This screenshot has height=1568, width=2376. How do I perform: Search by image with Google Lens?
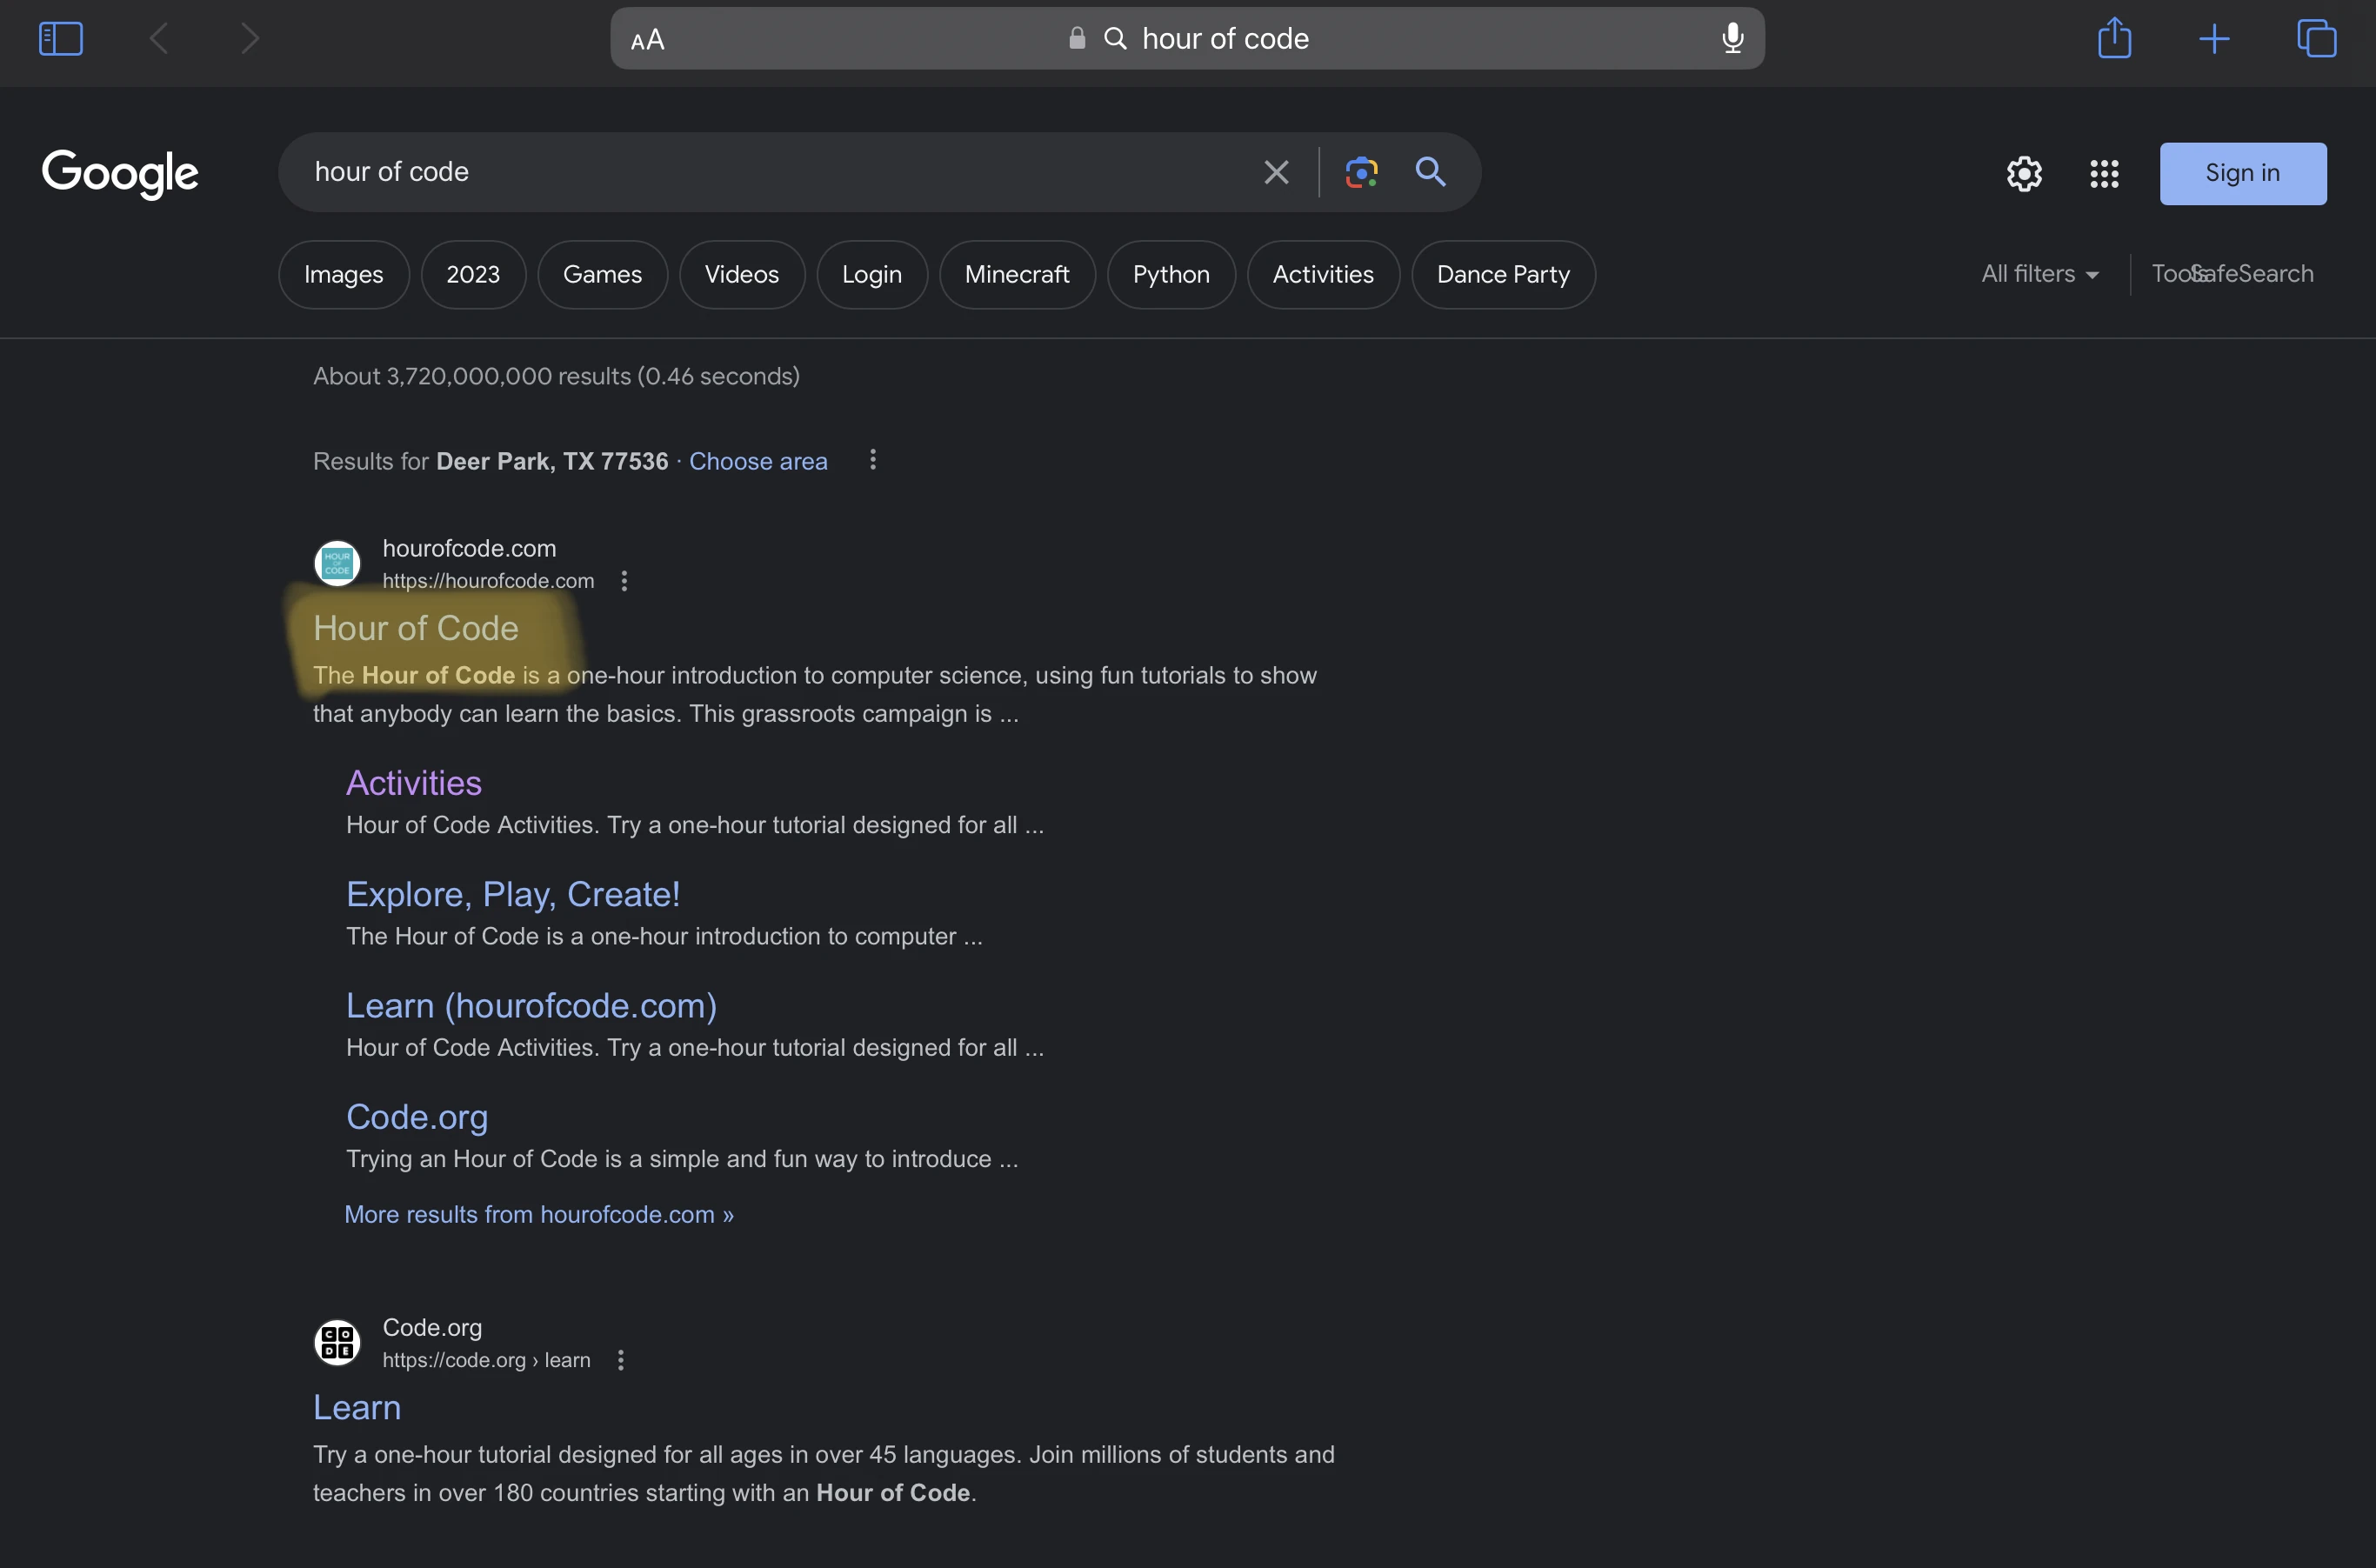(x=1361, y=172)
